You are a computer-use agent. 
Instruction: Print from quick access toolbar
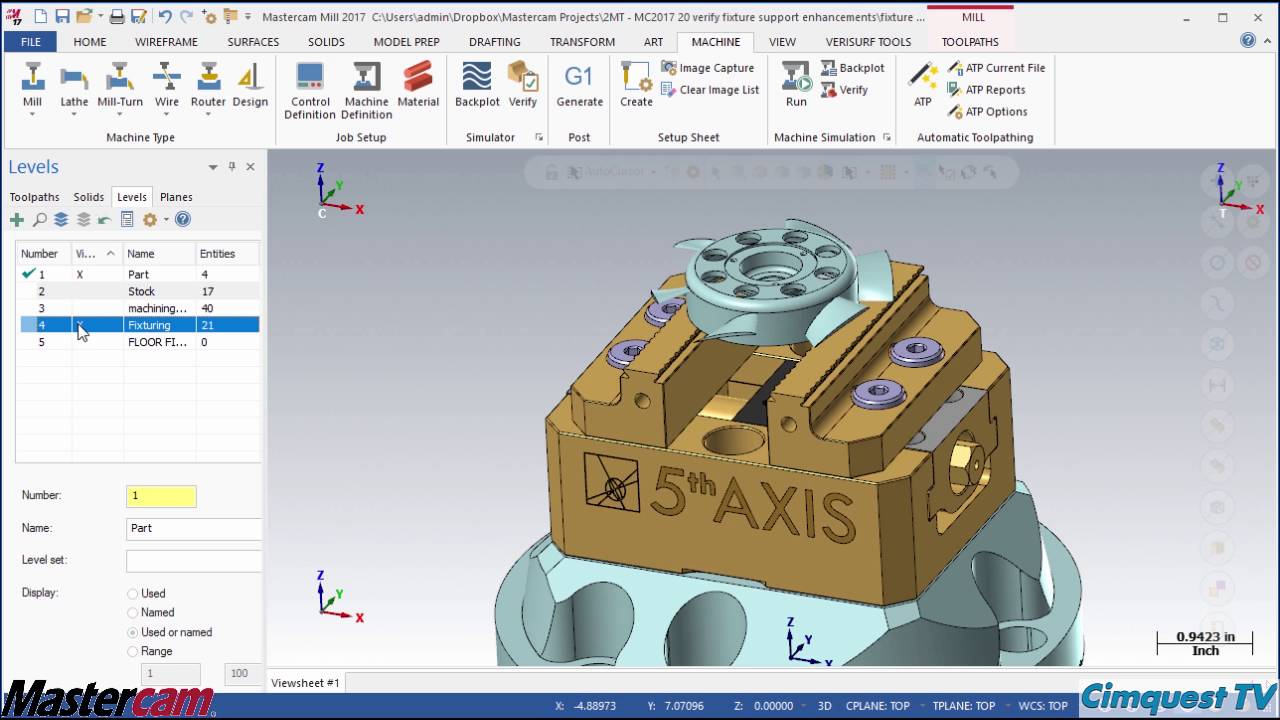(x=117, y=16)
